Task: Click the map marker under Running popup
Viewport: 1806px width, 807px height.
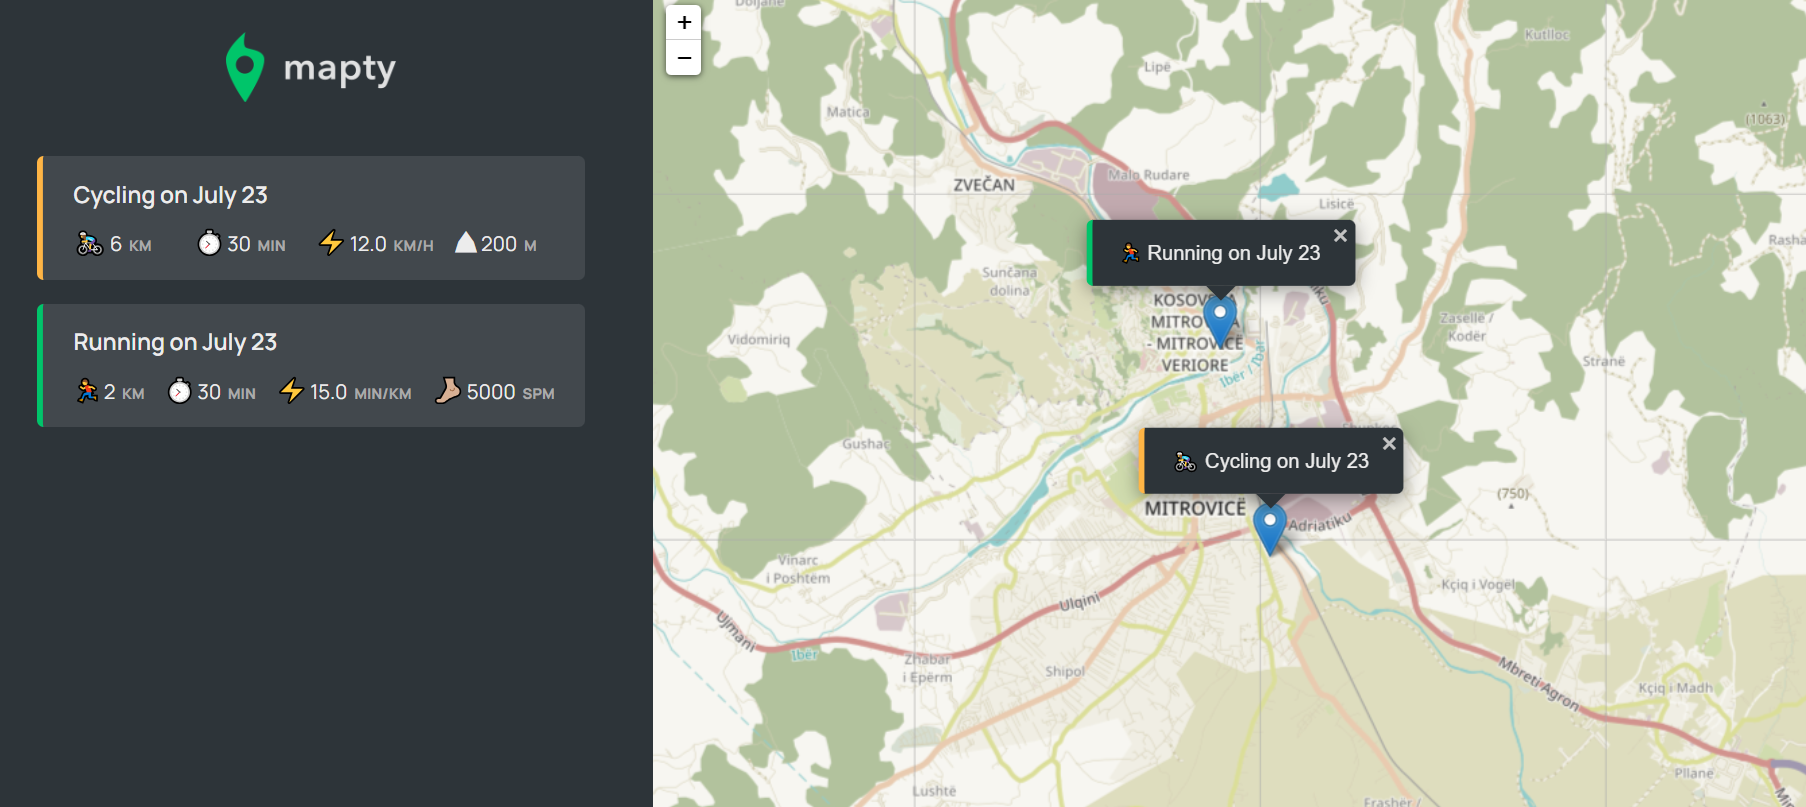Action: [1220, 320]
